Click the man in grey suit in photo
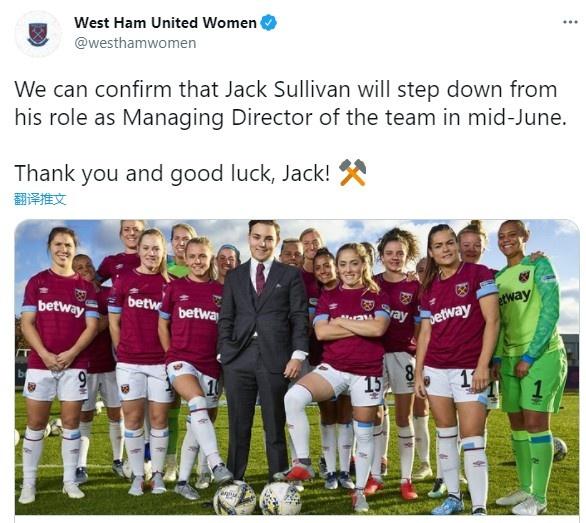586x523 pixels. [x=263, y=348]
